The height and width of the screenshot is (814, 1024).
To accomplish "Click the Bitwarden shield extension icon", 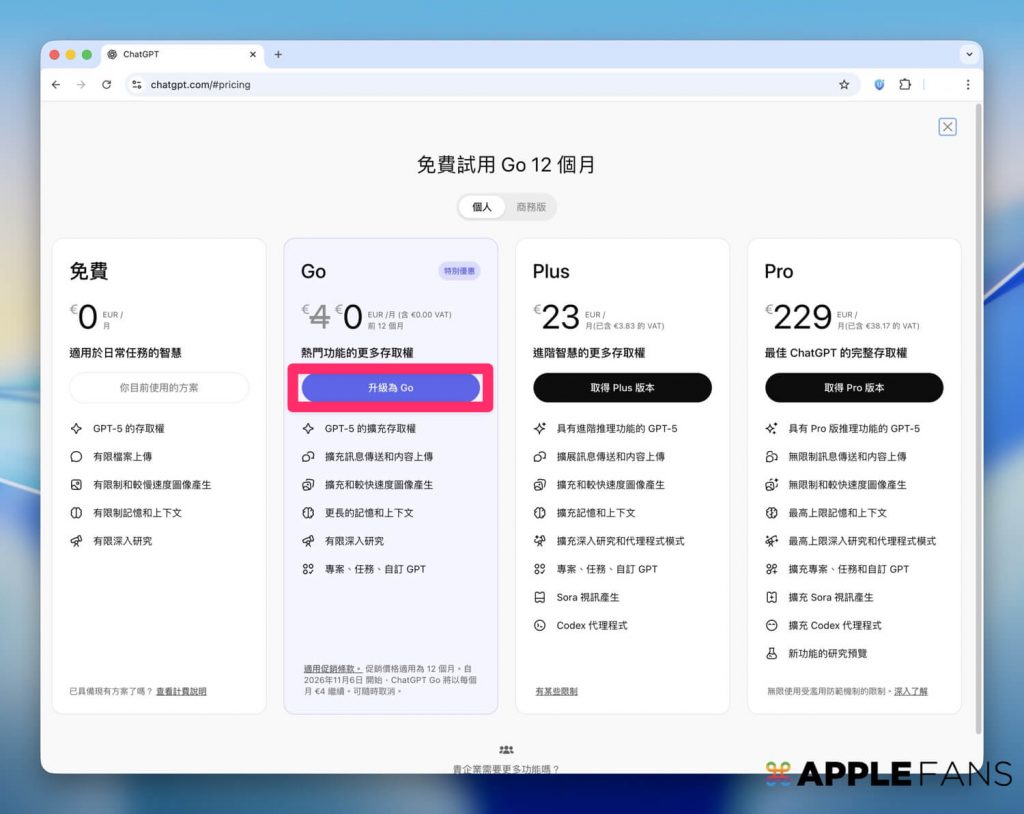I will coord(879,85).
